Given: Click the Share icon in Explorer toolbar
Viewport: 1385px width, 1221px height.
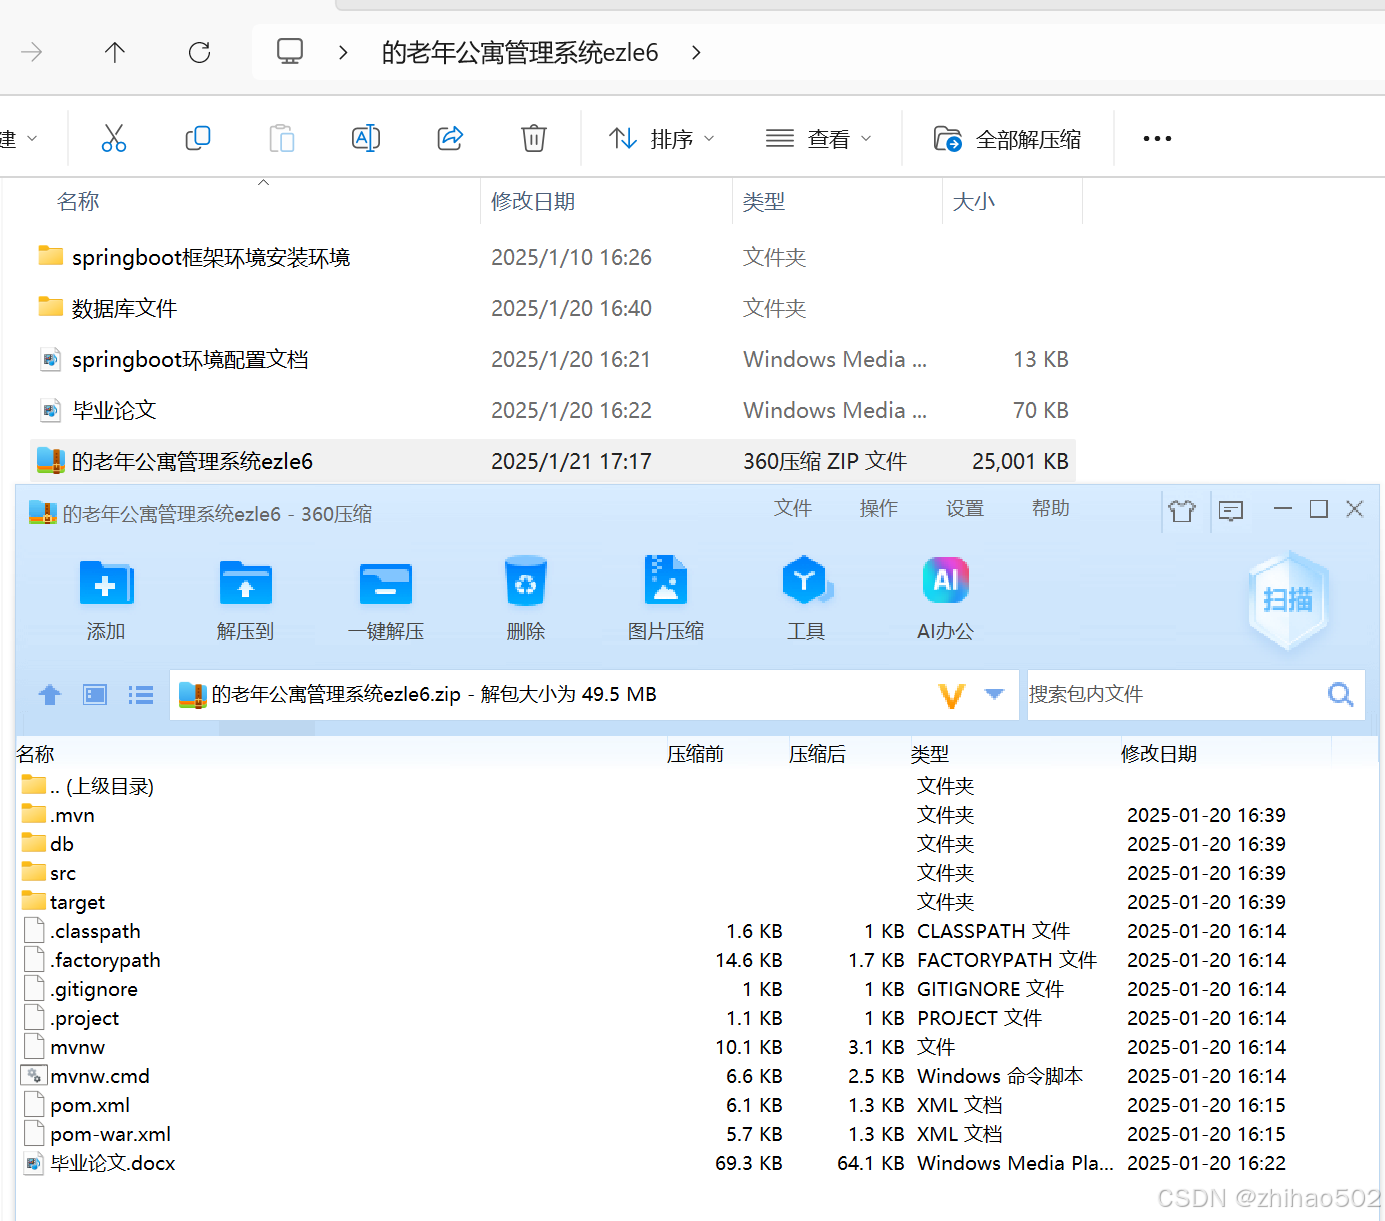Looking at the screenshot, I should click(450, 138).
